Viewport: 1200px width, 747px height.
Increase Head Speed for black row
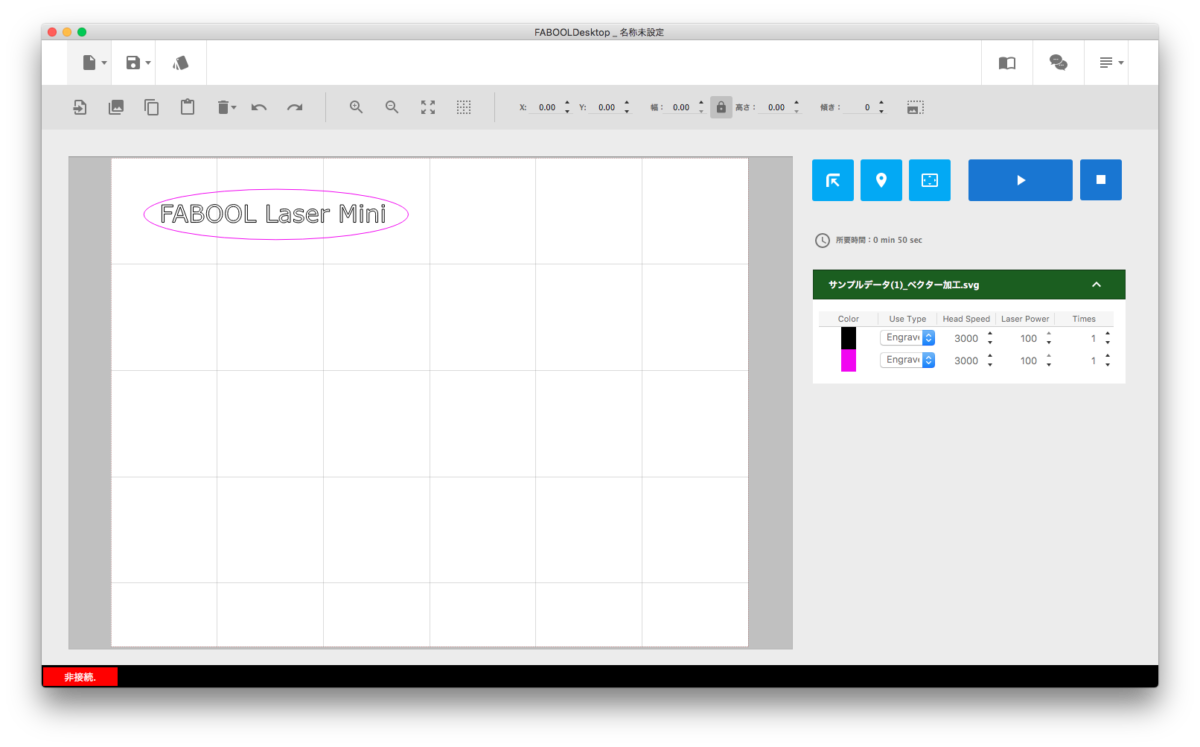point(990,334)
